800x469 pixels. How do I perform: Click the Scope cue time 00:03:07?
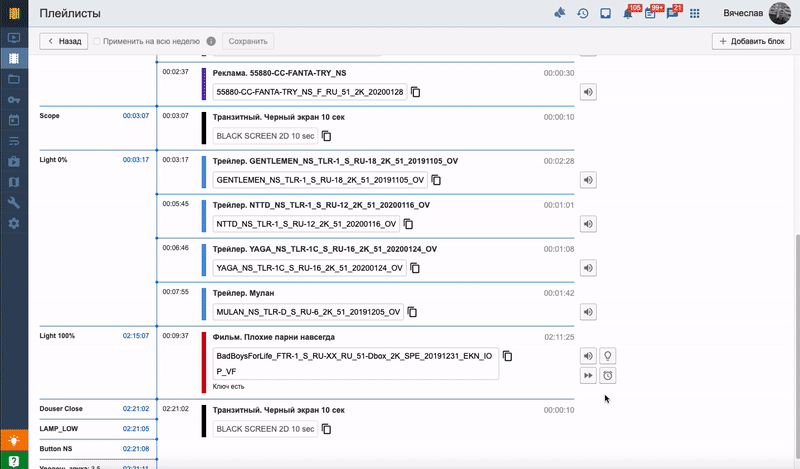[136, 116]
